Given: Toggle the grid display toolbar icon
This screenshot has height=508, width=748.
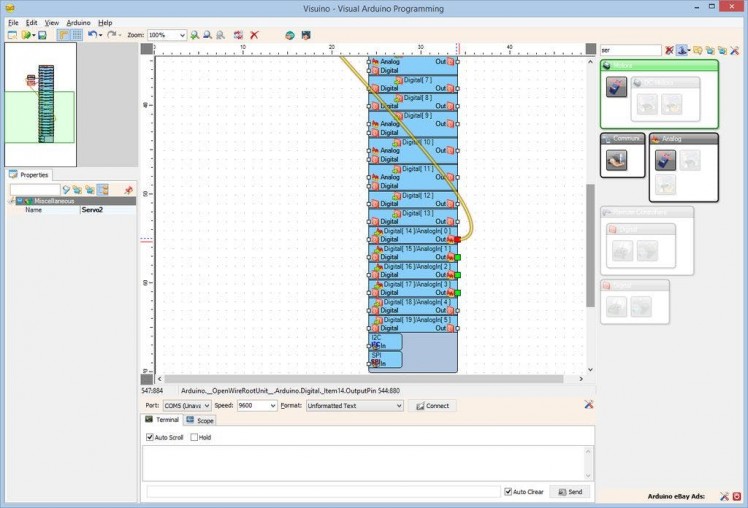Looking at the screenshot, I should point(77,35).
